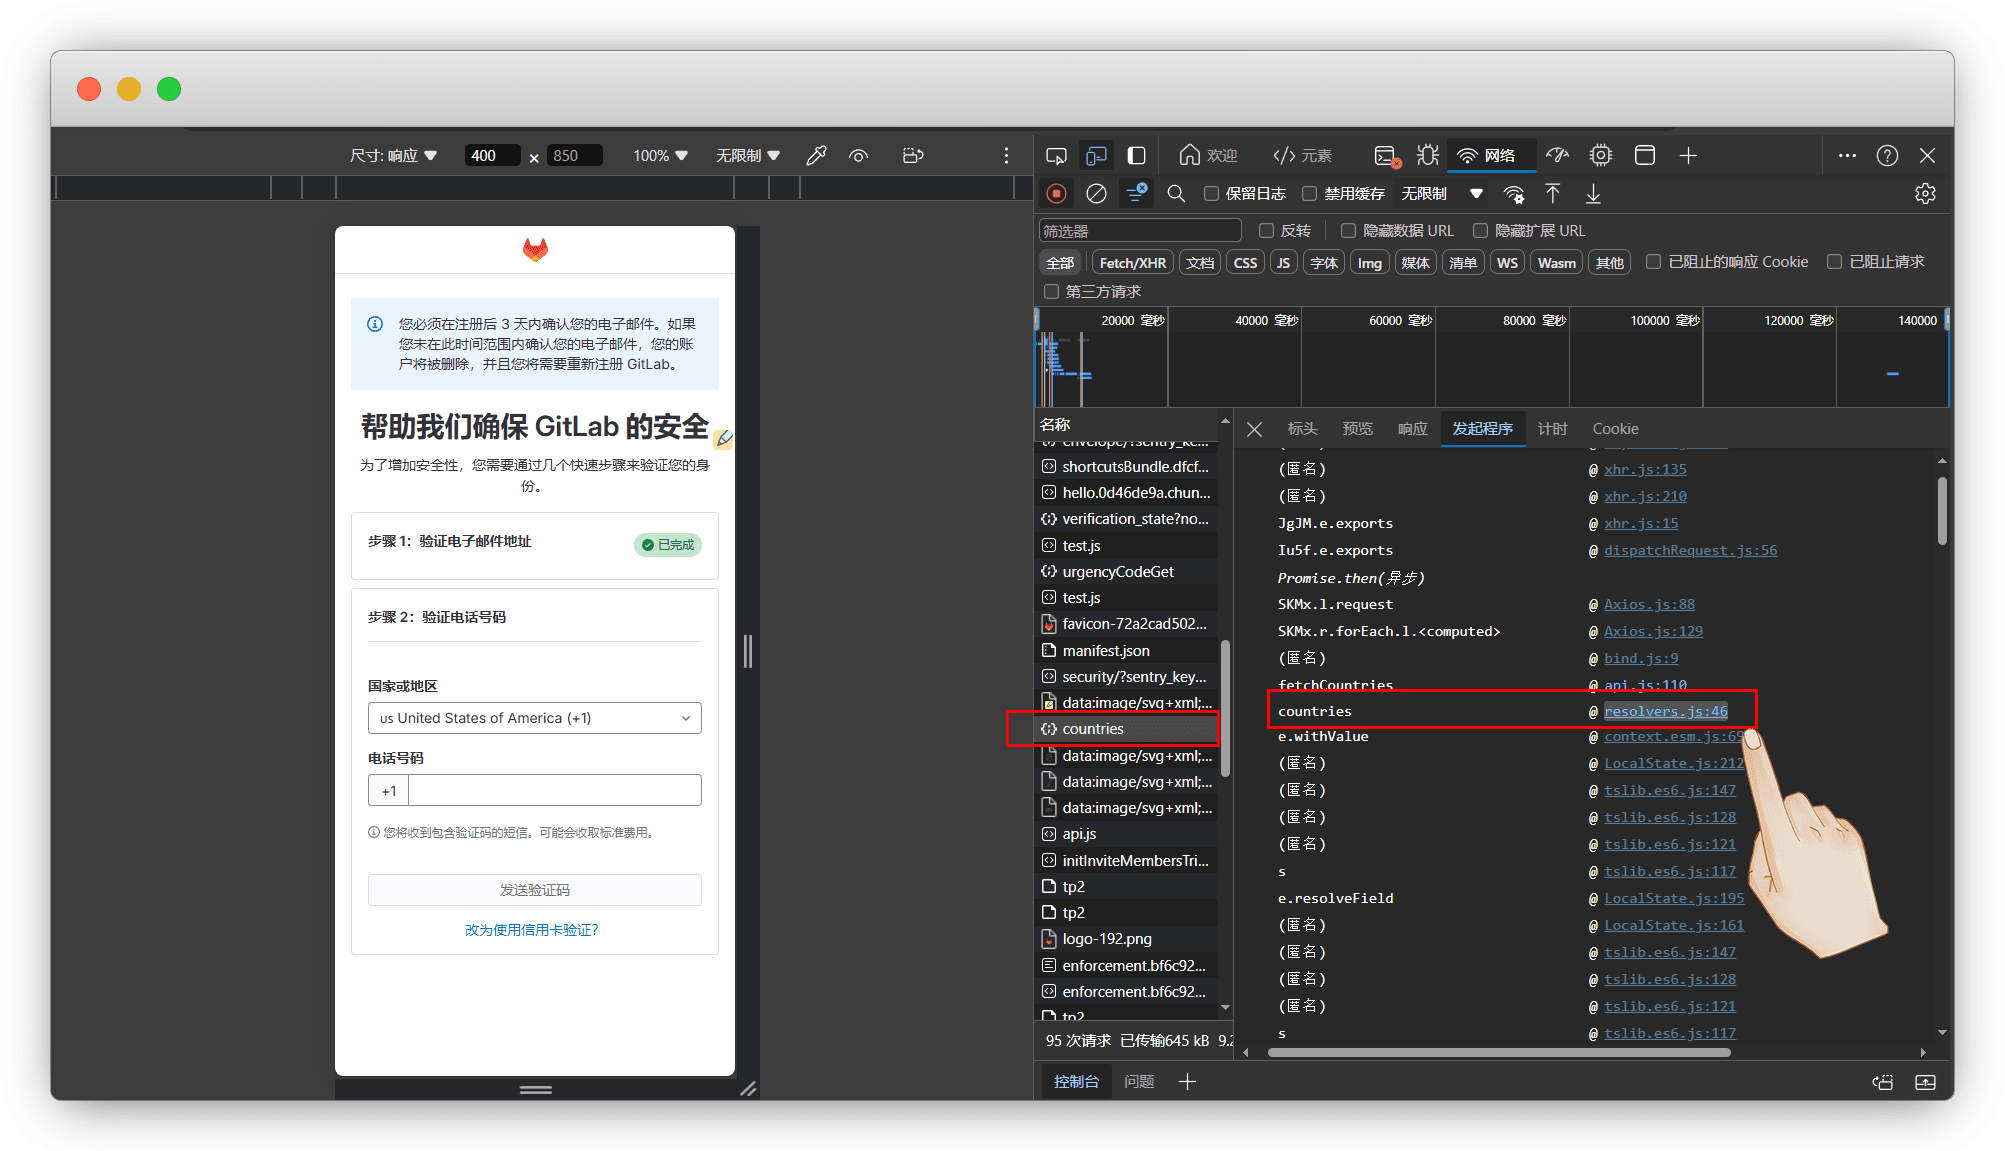
Task: Click the import HAR upload icon
Action: coord(1552,194)
